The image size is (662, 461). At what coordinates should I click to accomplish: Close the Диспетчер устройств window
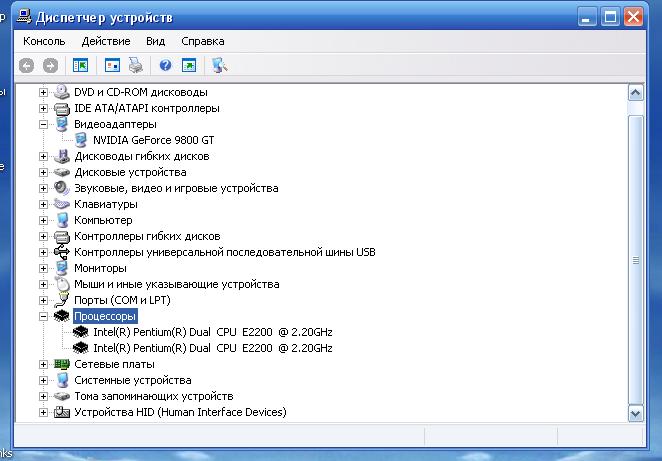point(634,17)
